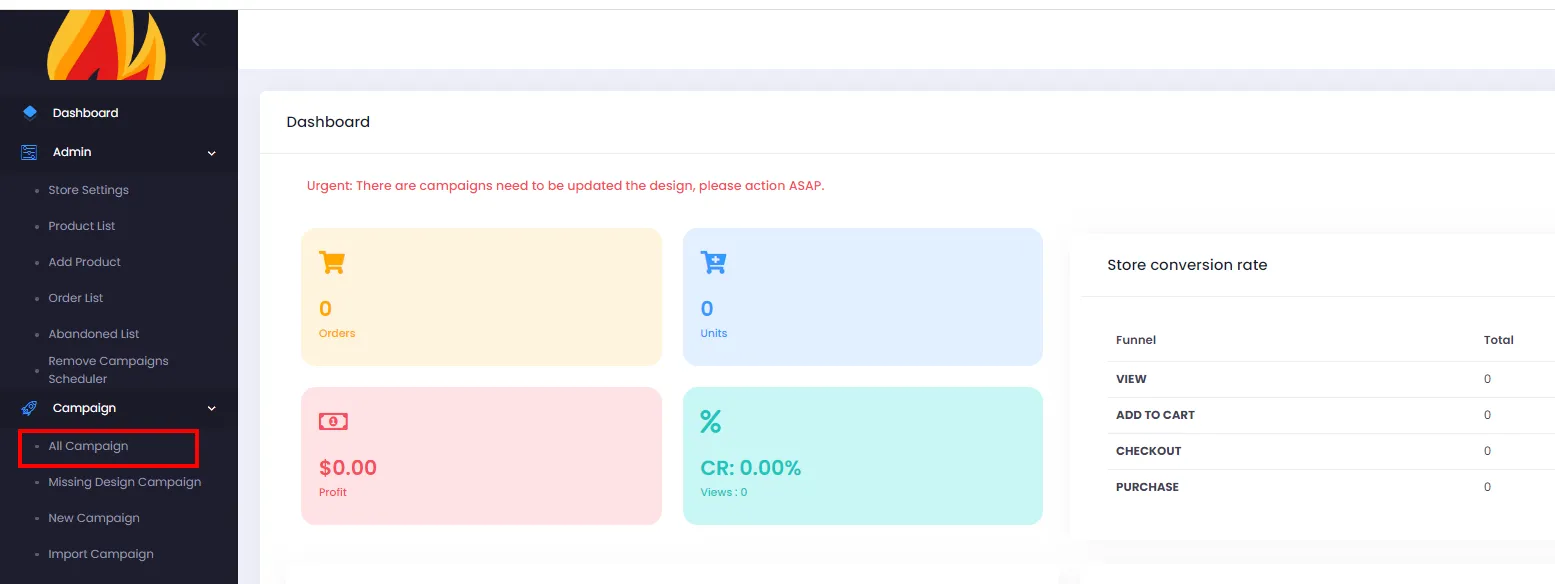1555x584 pixels.
Task: Open All Campaign page
Action: pos(88,446)
